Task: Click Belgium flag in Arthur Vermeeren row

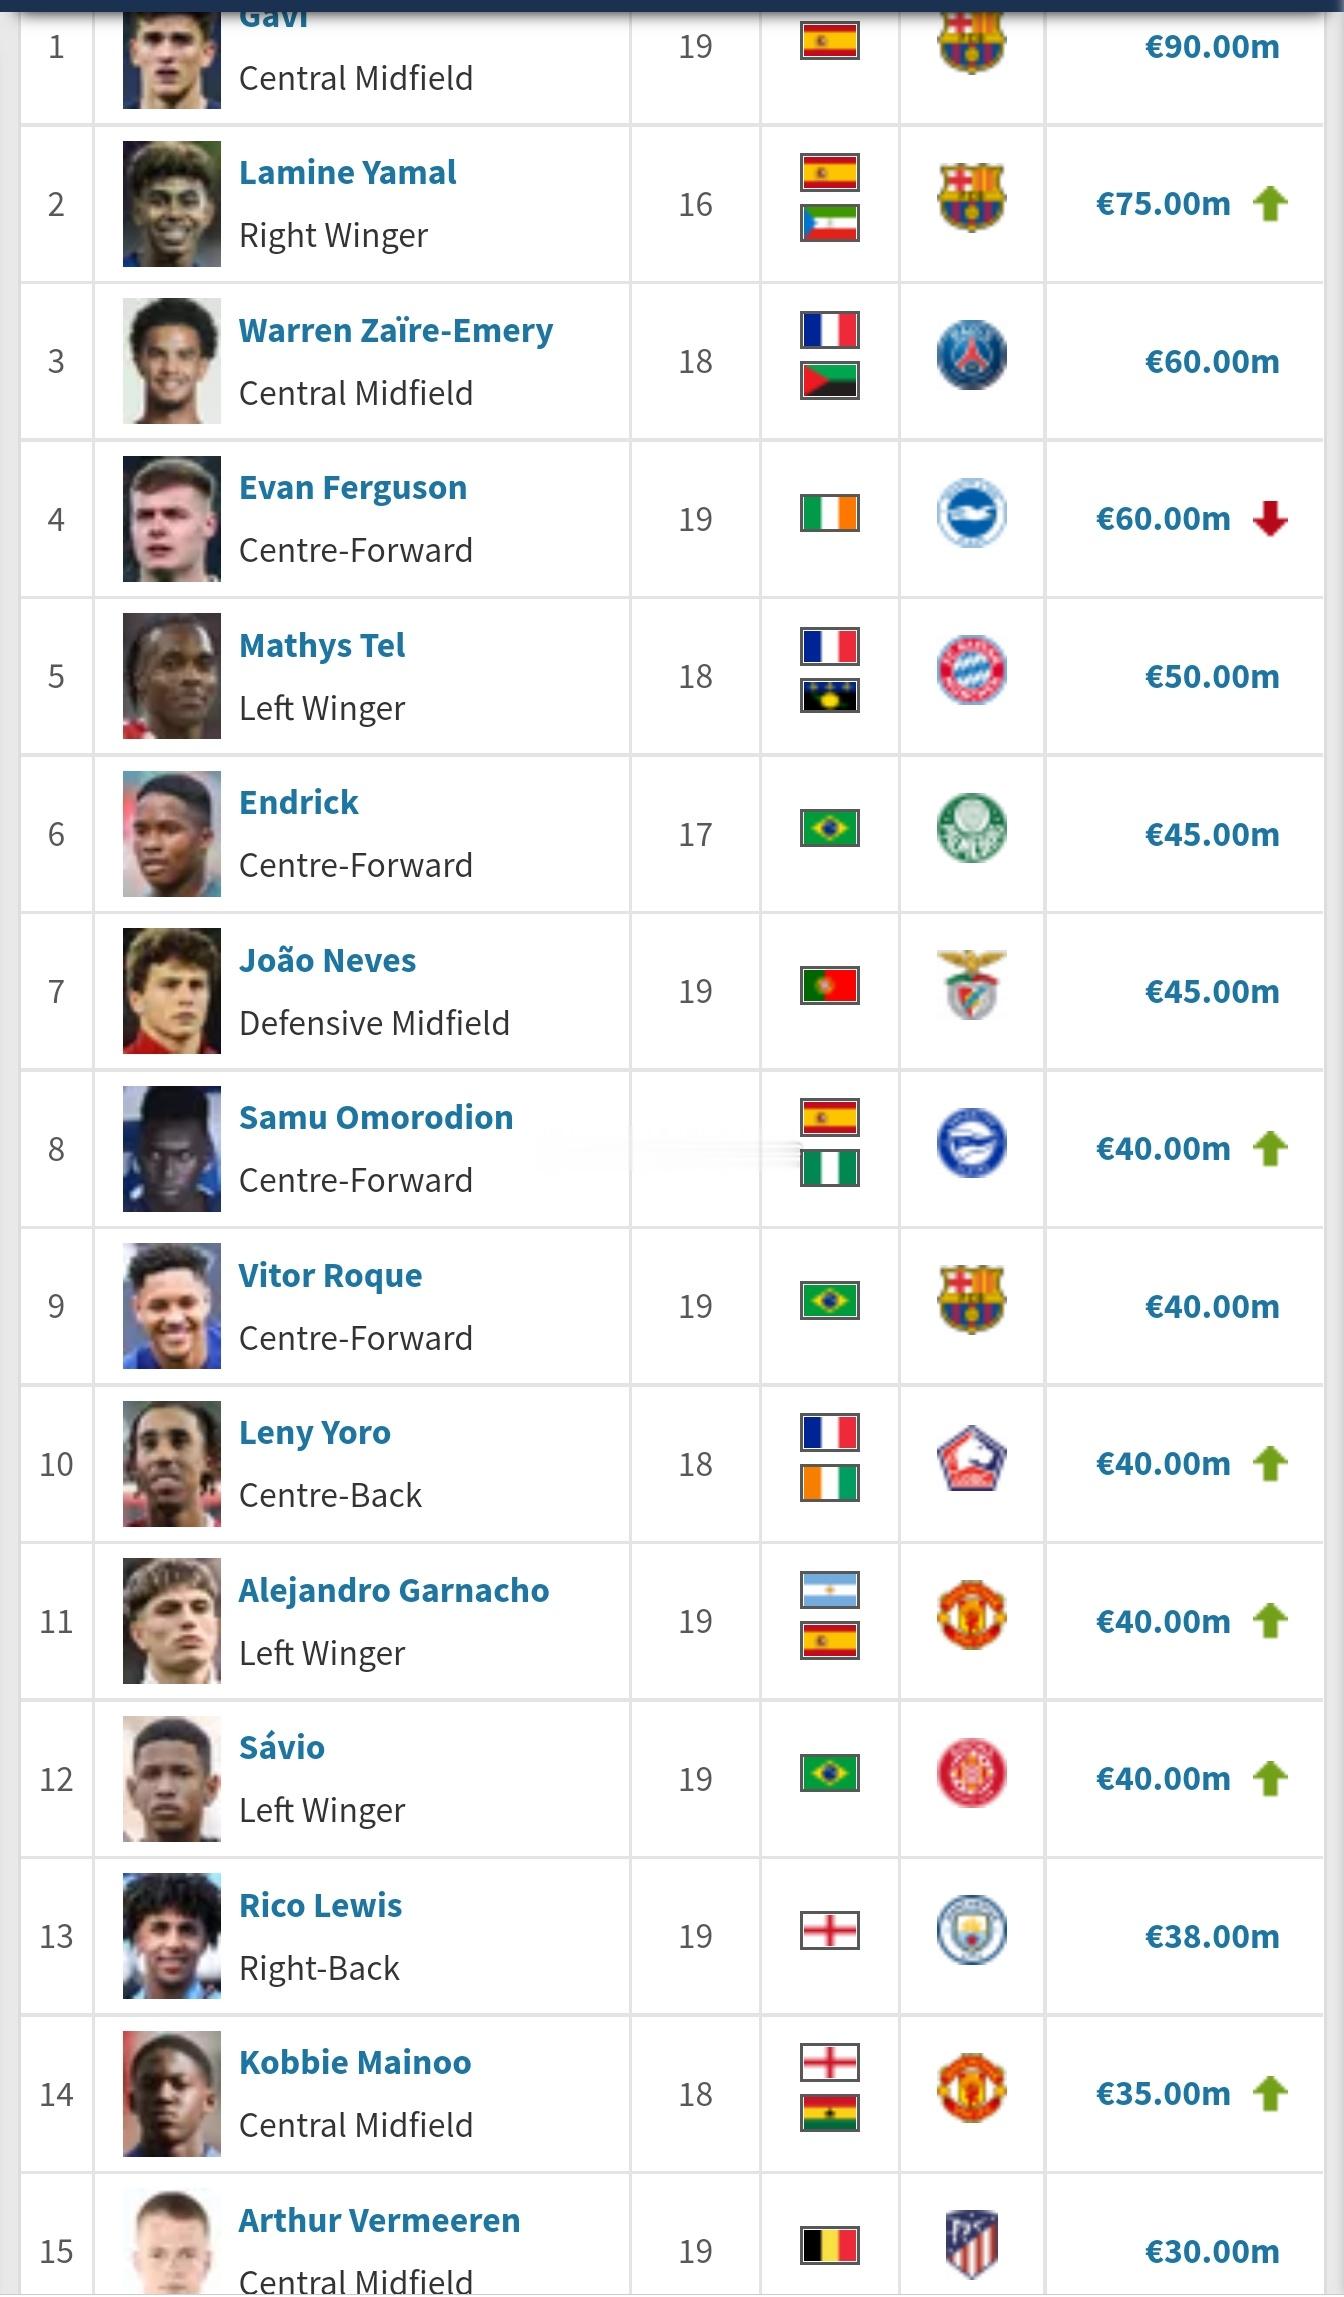Action: pyautogui.click(x=830, y=2246)
